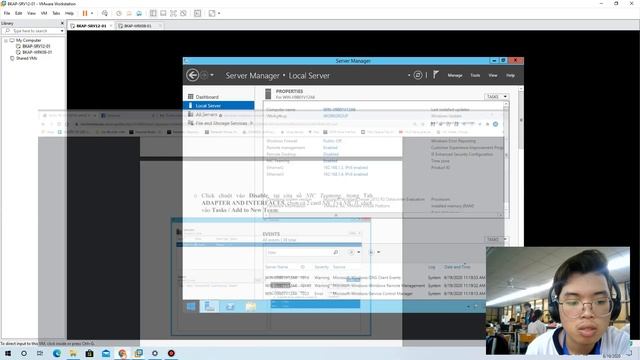Open Microsoft Store from taskbar

(x=89, y=353)
